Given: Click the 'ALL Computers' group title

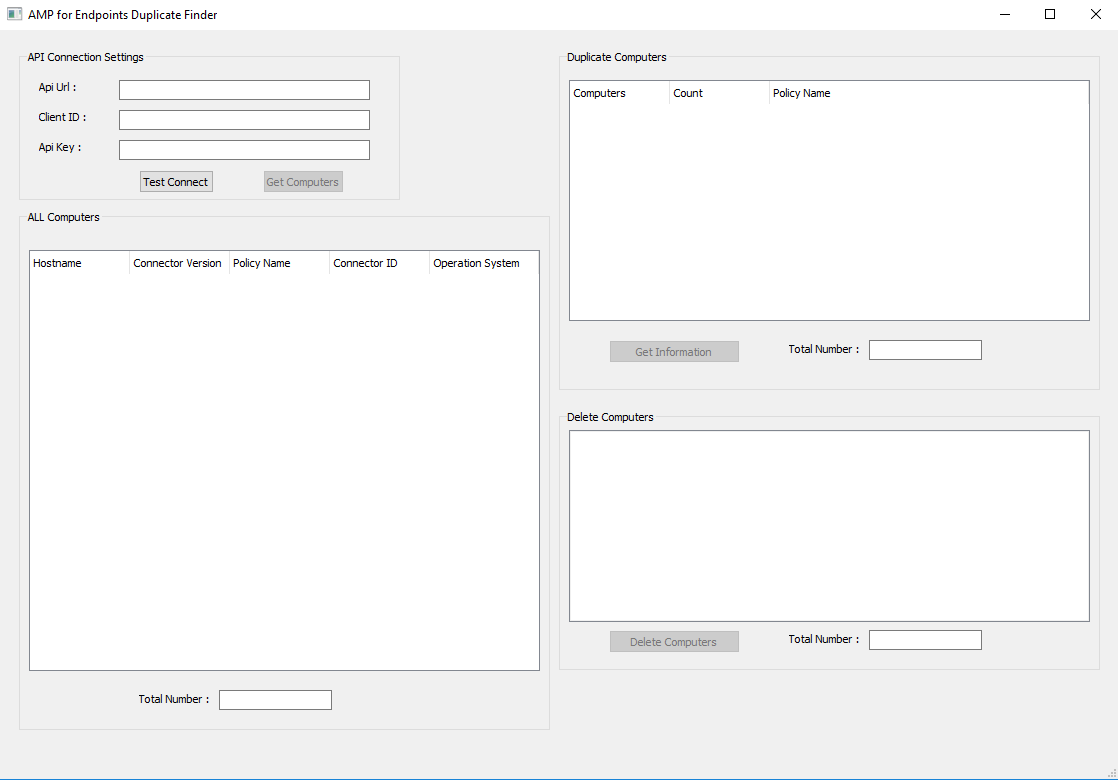Looking at the screenshot, I should [63, 217].
